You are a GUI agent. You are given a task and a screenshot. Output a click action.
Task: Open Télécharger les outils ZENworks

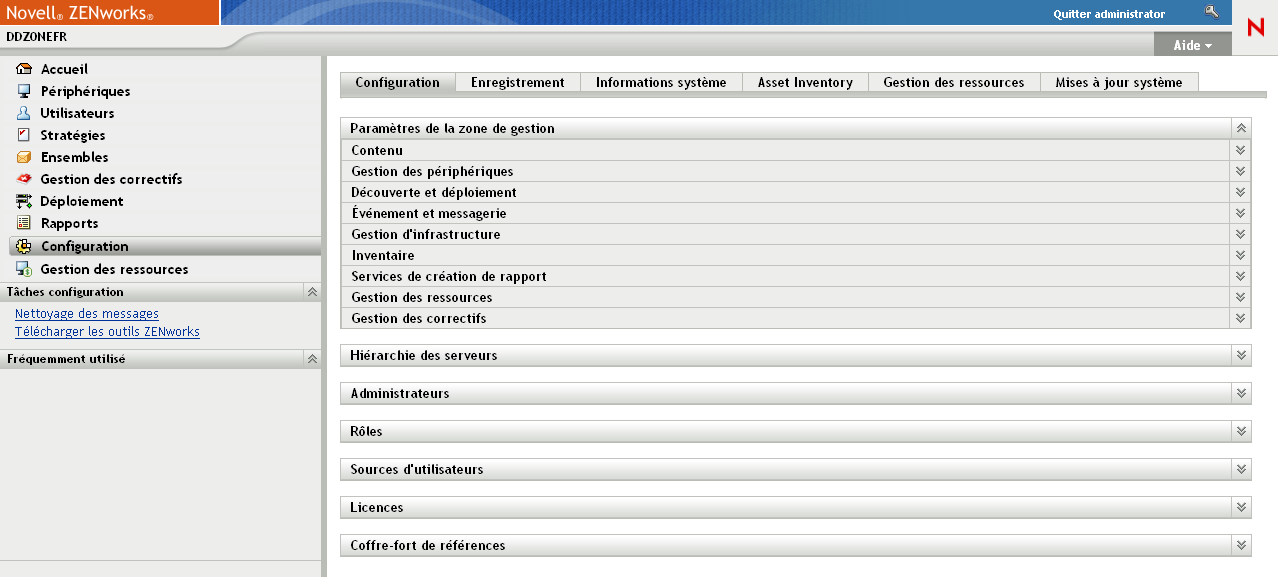[x=110, y=331]
